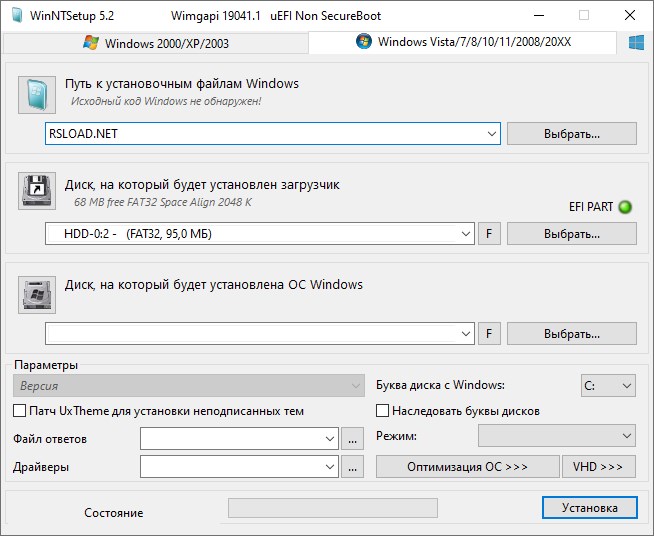The image size is (654, 536).
Task: Click the green EFI PART status indicator
Action: click(x=625, y=207)
